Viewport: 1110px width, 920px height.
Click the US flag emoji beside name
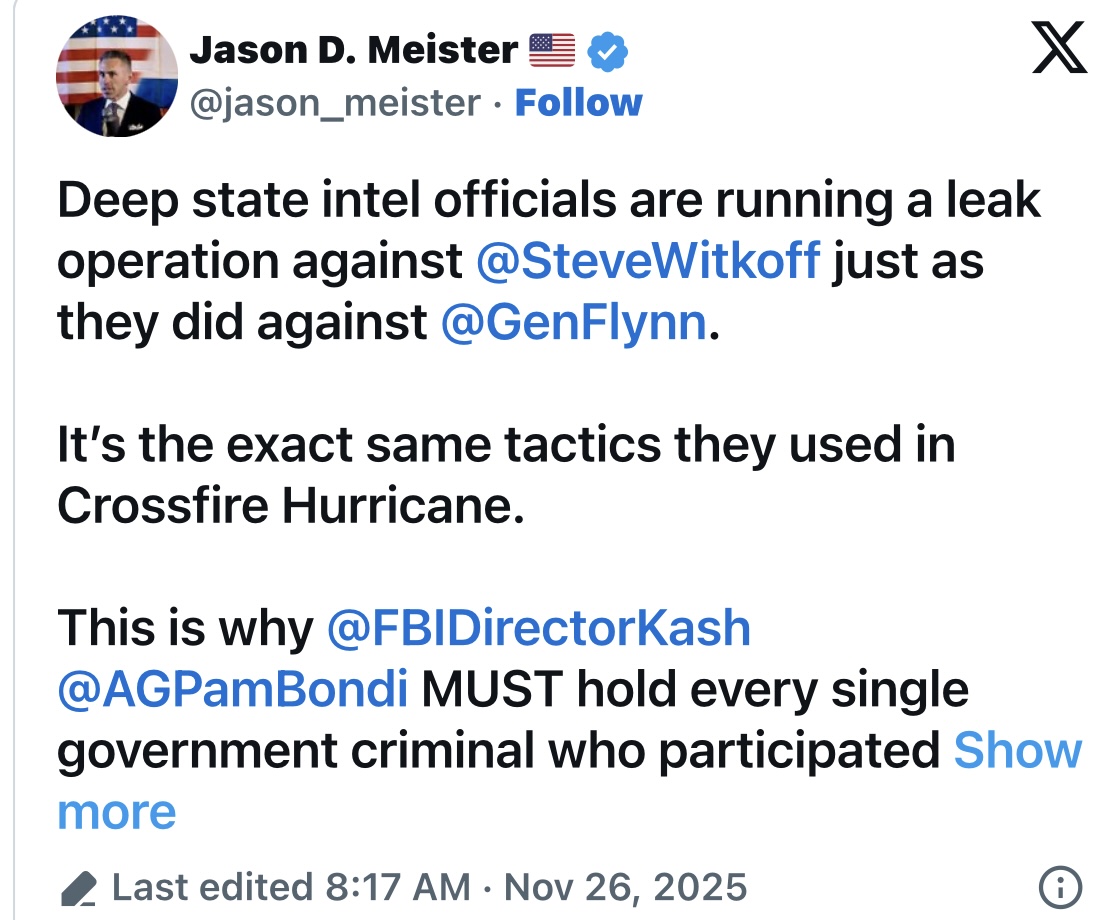(552, 49)
